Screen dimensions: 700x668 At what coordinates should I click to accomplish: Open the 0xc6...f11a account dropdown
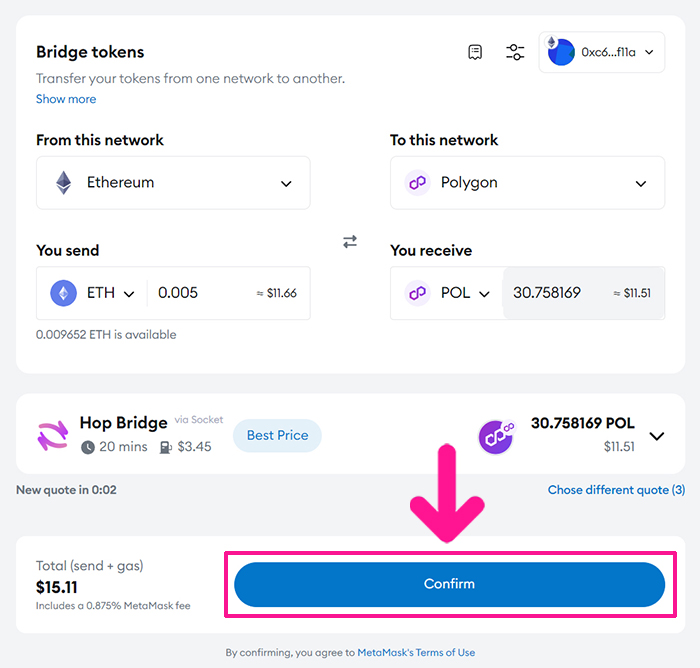pos(601,52)
